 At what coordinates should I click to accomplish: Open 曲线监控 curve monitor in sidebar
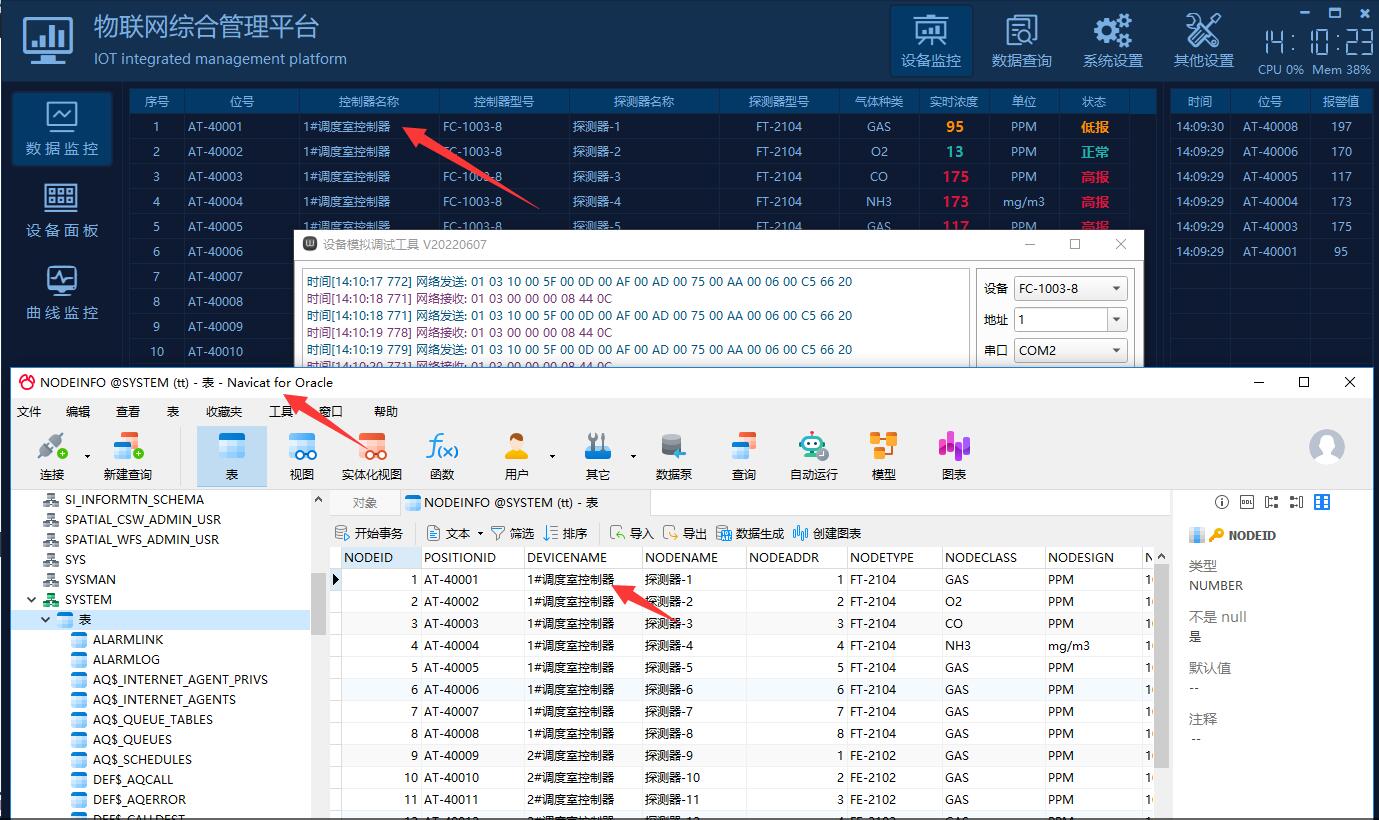click(x=62, y=293)
